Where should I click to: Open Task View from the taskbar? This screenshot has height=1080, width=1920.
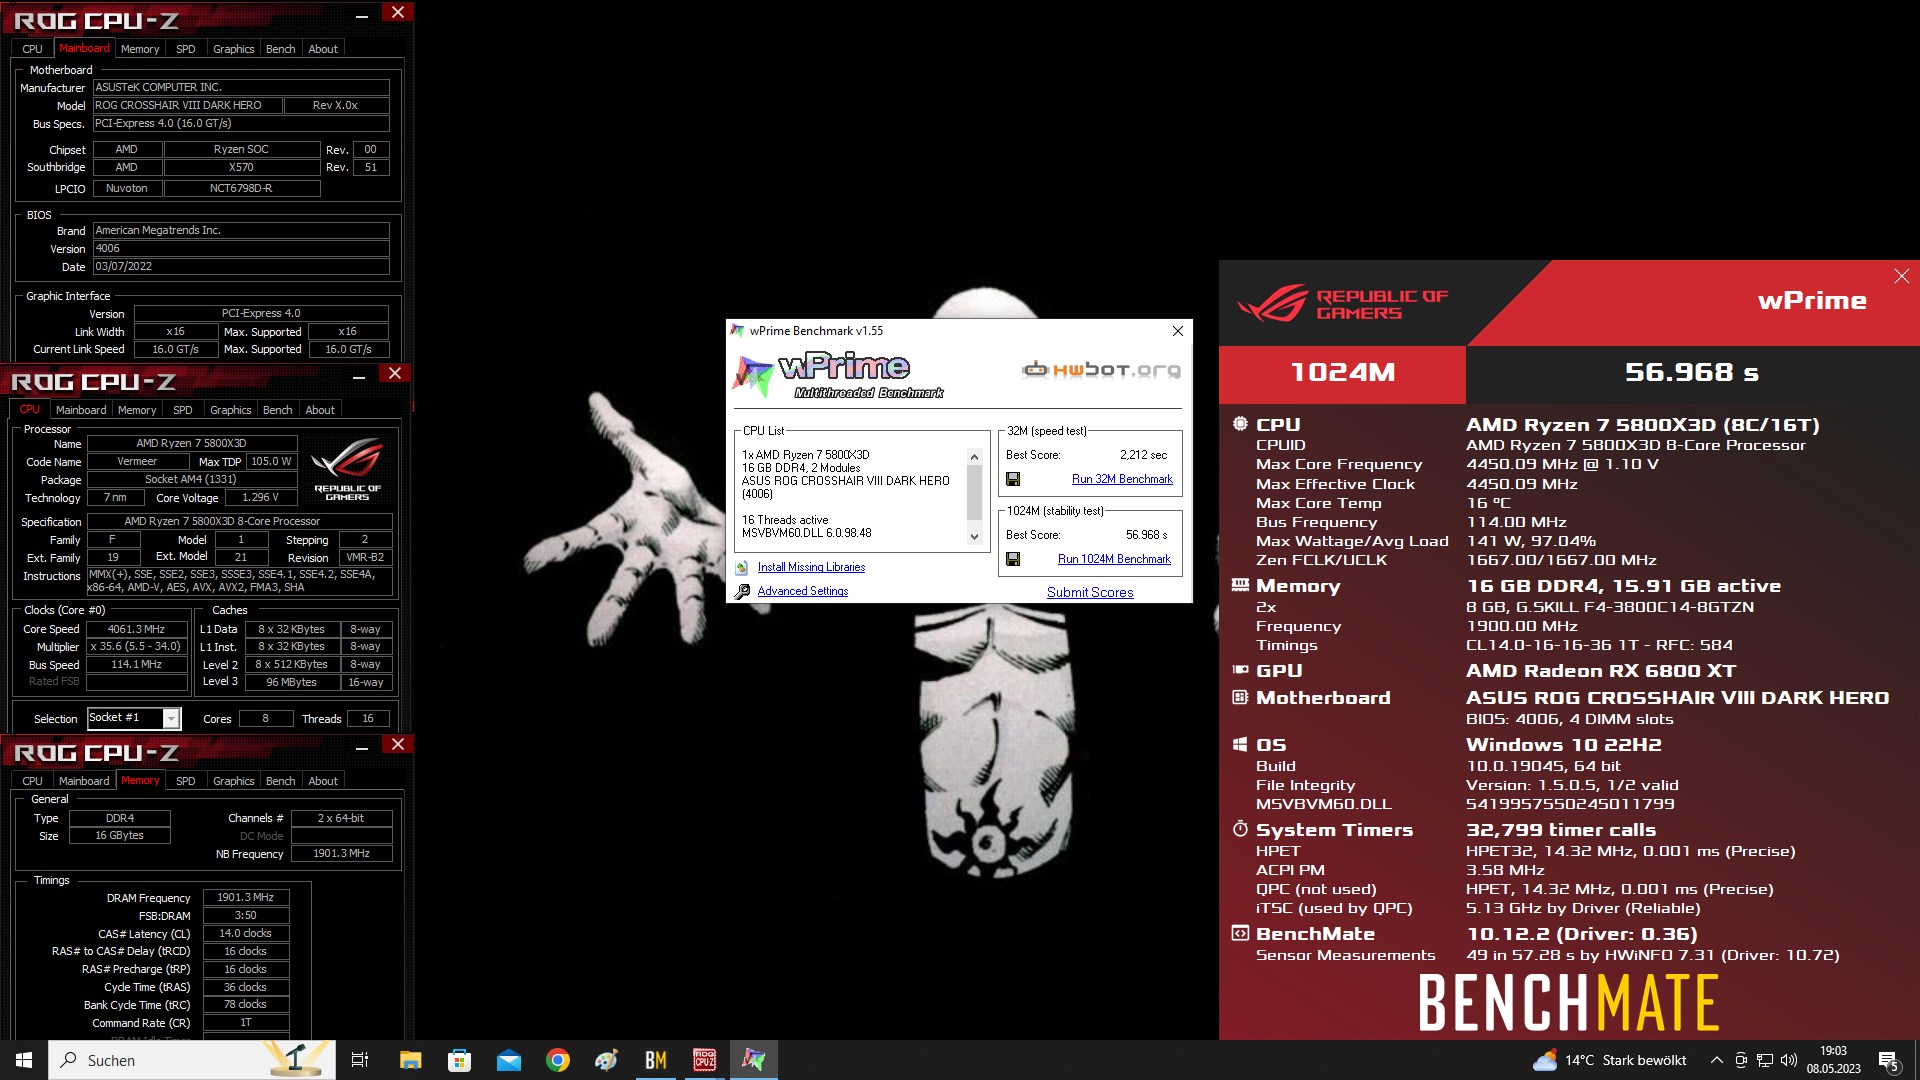pos(360,1060)
